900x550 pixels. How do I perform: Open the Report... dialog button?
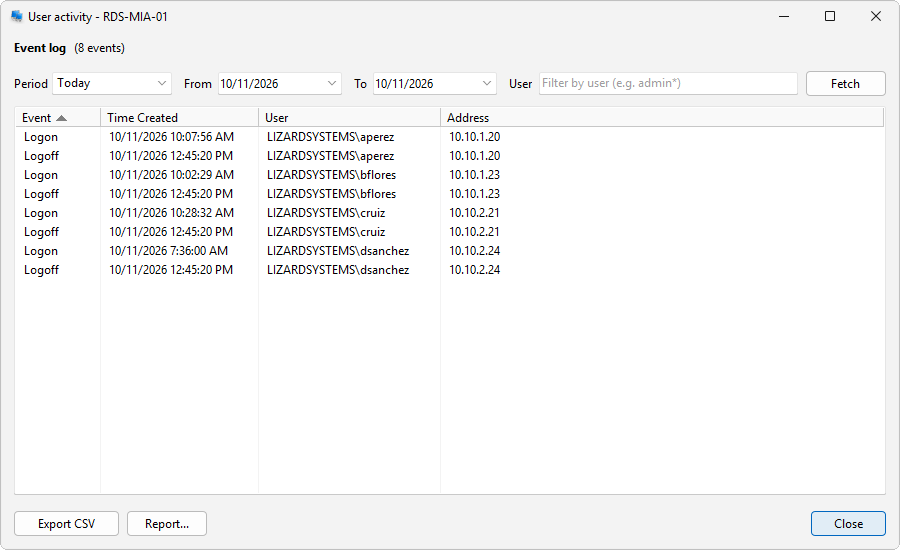coord(167,524)
